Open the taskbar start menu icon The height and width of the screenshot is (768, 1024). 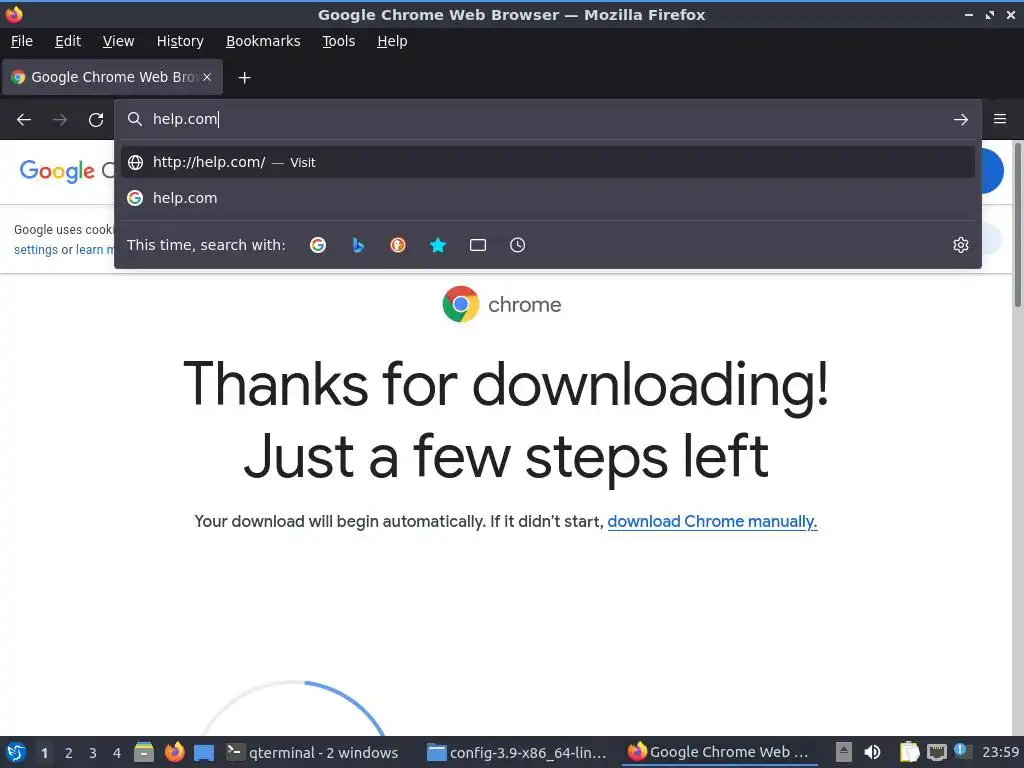(x=16, y=752)
